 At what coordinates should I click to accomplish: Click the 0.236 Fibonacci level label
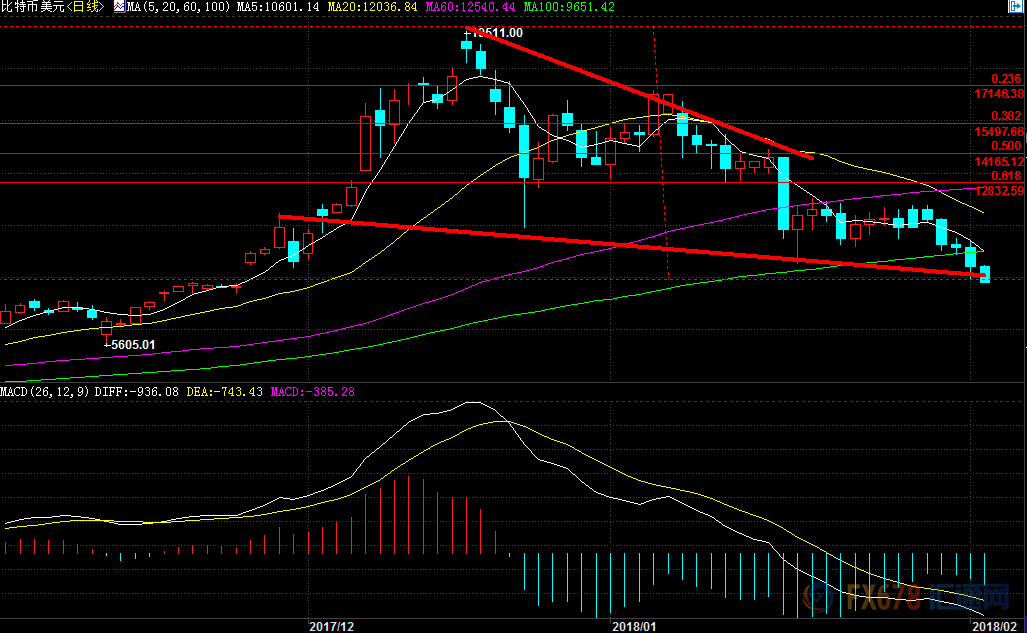1006,79
